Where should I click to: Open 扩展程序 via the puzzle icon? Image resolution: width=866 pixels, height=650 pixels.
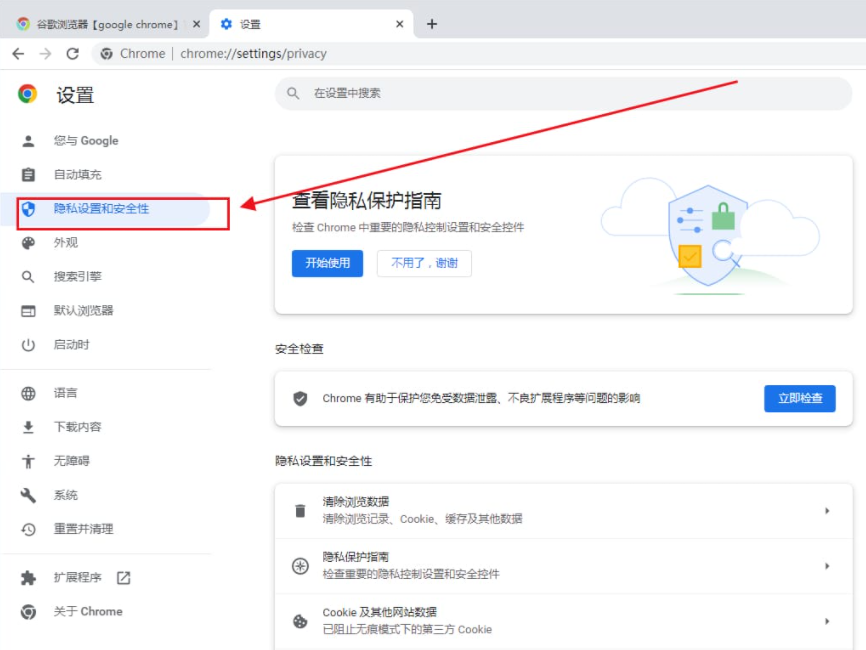[25, 578]
